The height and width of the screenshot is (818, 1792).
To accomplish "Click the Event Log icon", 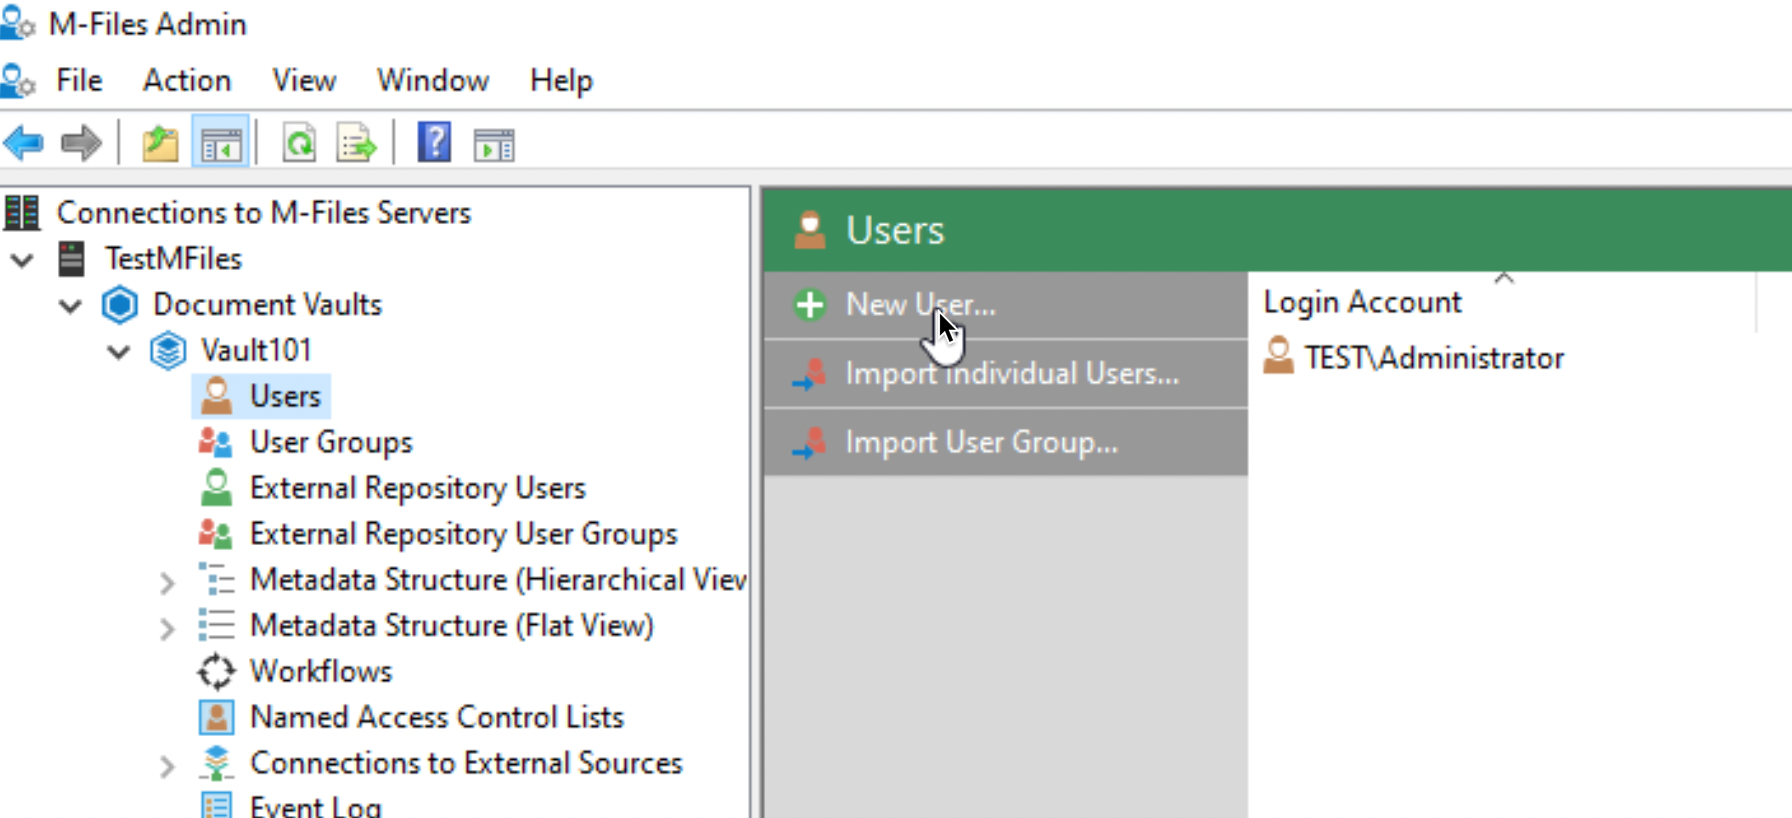I will (x=216, y=805).
